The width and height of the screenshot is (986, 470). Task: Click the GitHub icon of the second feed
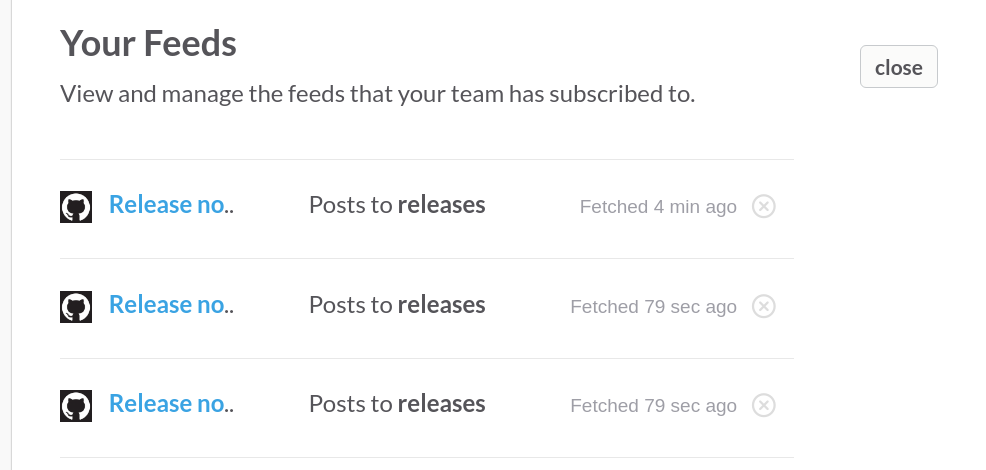point(76,307)
